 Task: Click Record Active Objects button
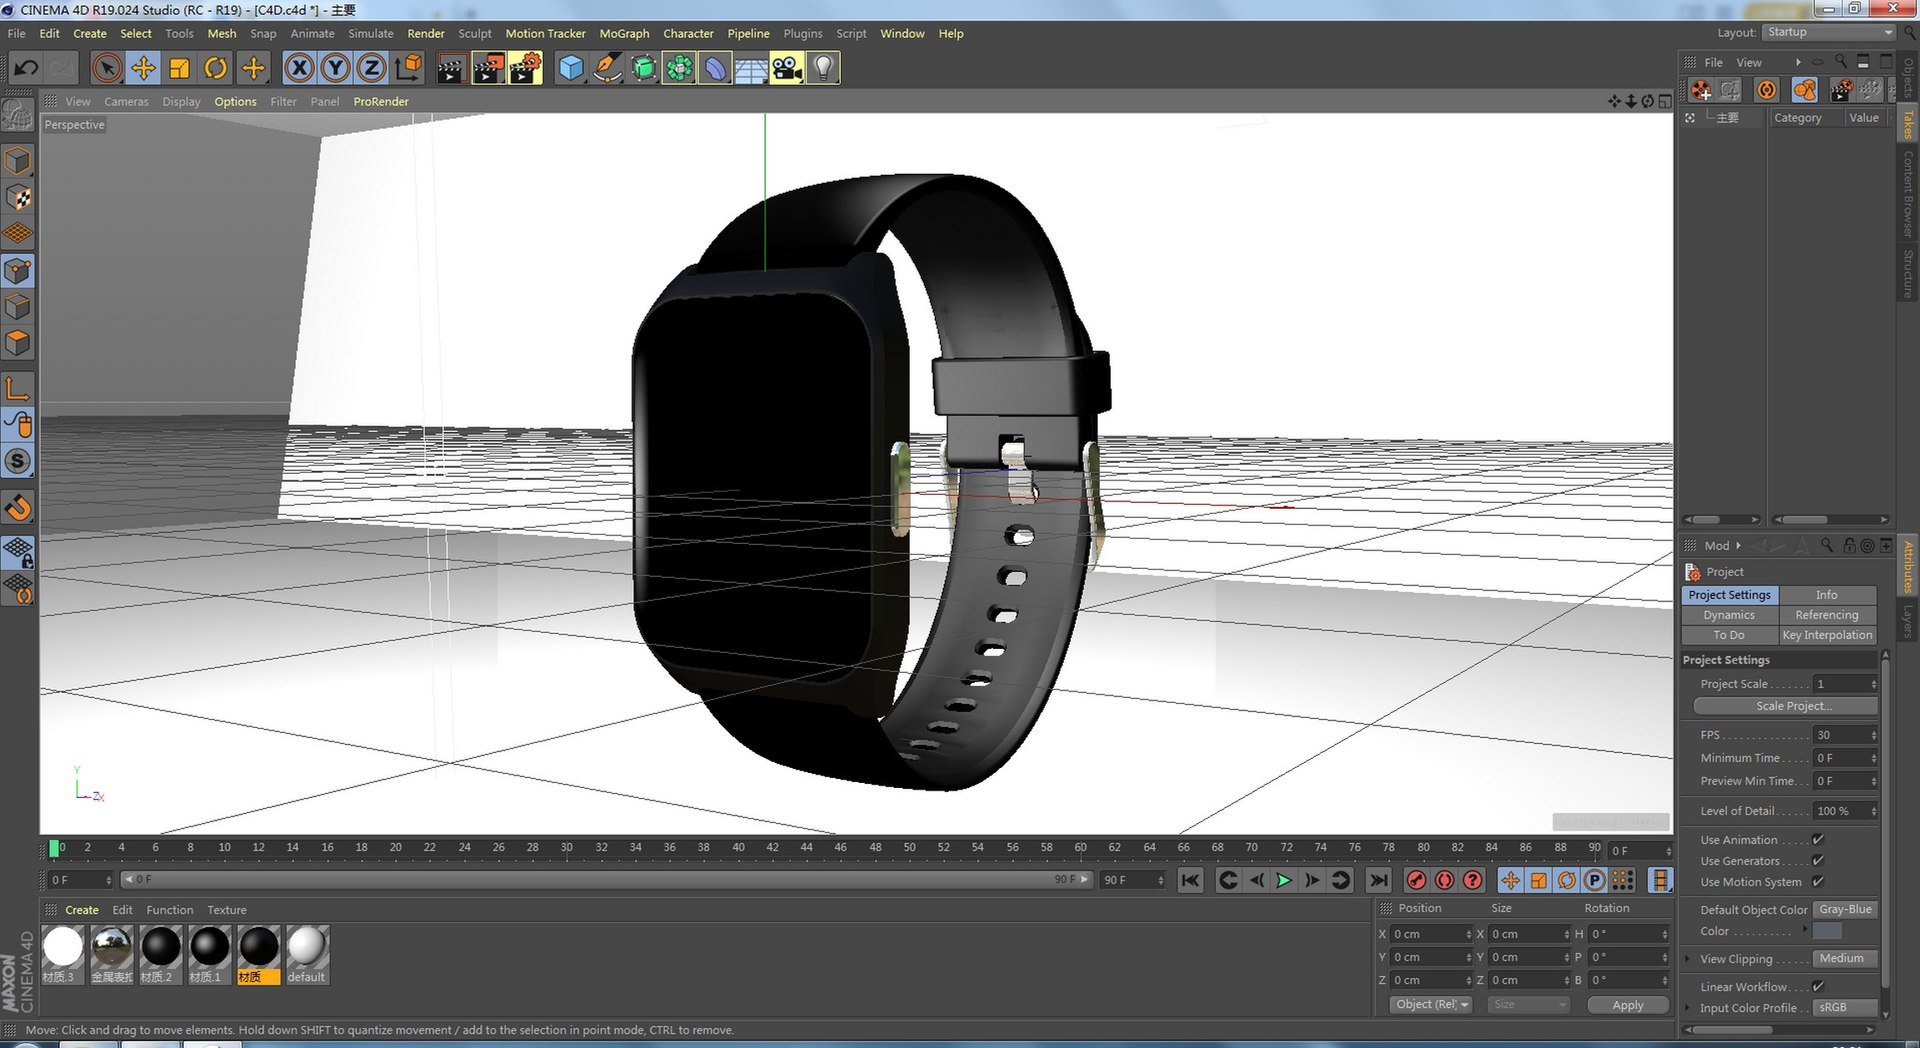(x=1416, y=880)
